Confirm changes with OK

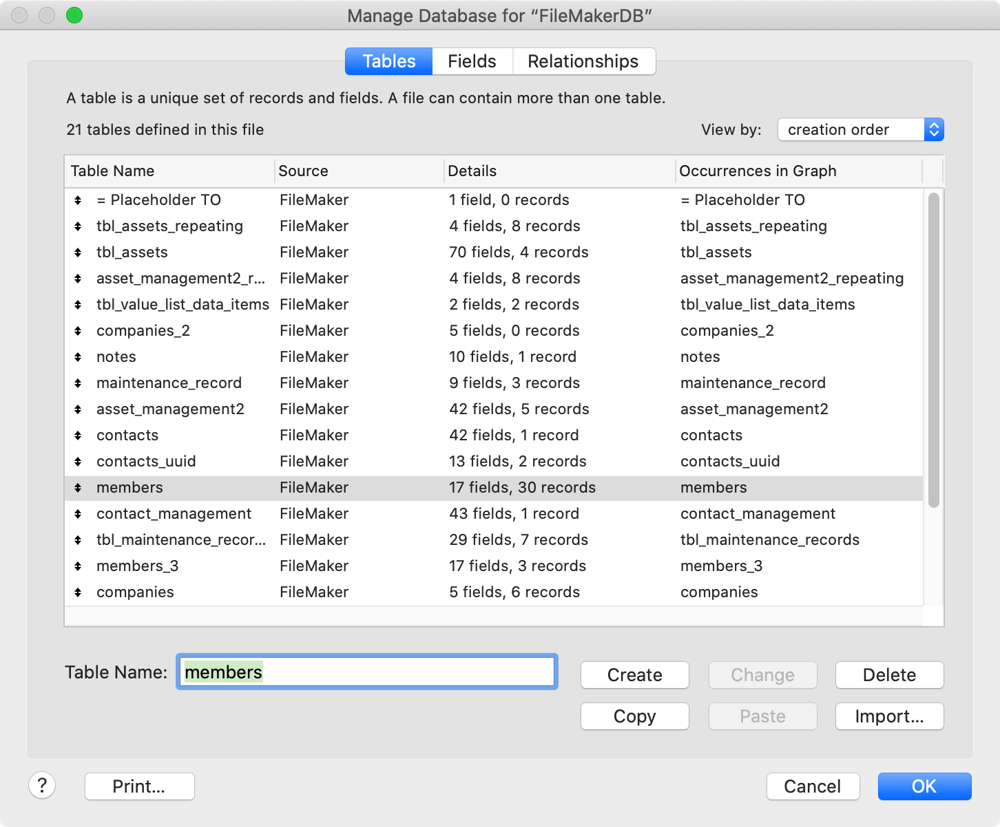click(x=924, y=786)
